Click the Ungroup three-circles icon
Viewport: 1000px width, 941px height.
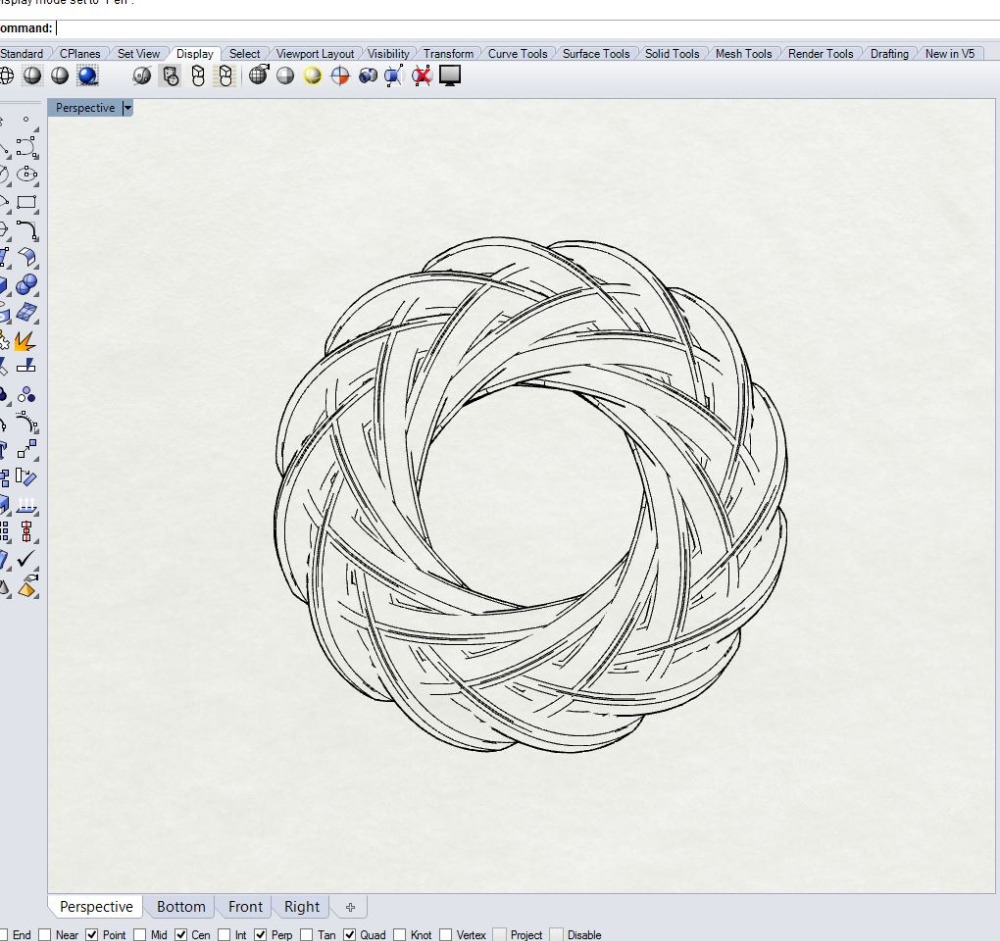tap(26, 396)
